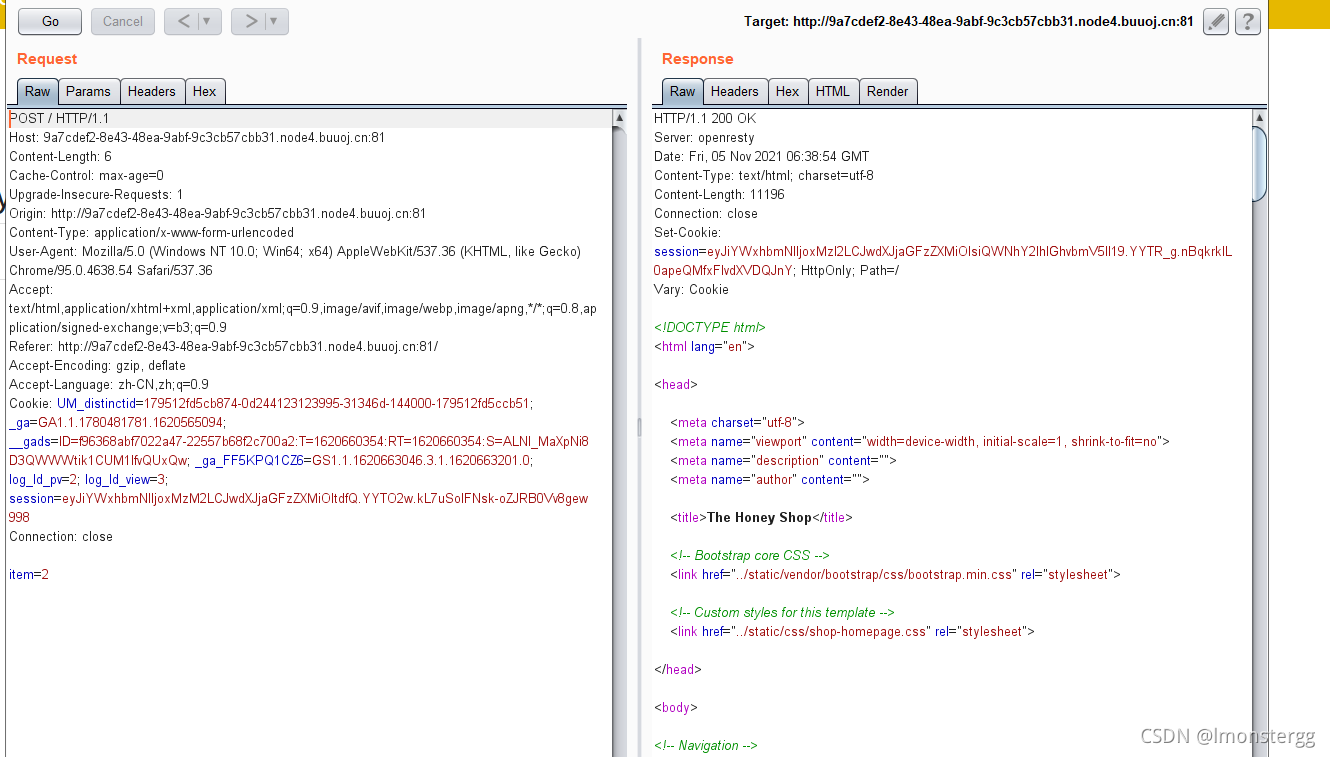Click the 'Content-Length: 6' request header
The height and width of the screenshot is (757, 1330).
click(x=60, y=156)
